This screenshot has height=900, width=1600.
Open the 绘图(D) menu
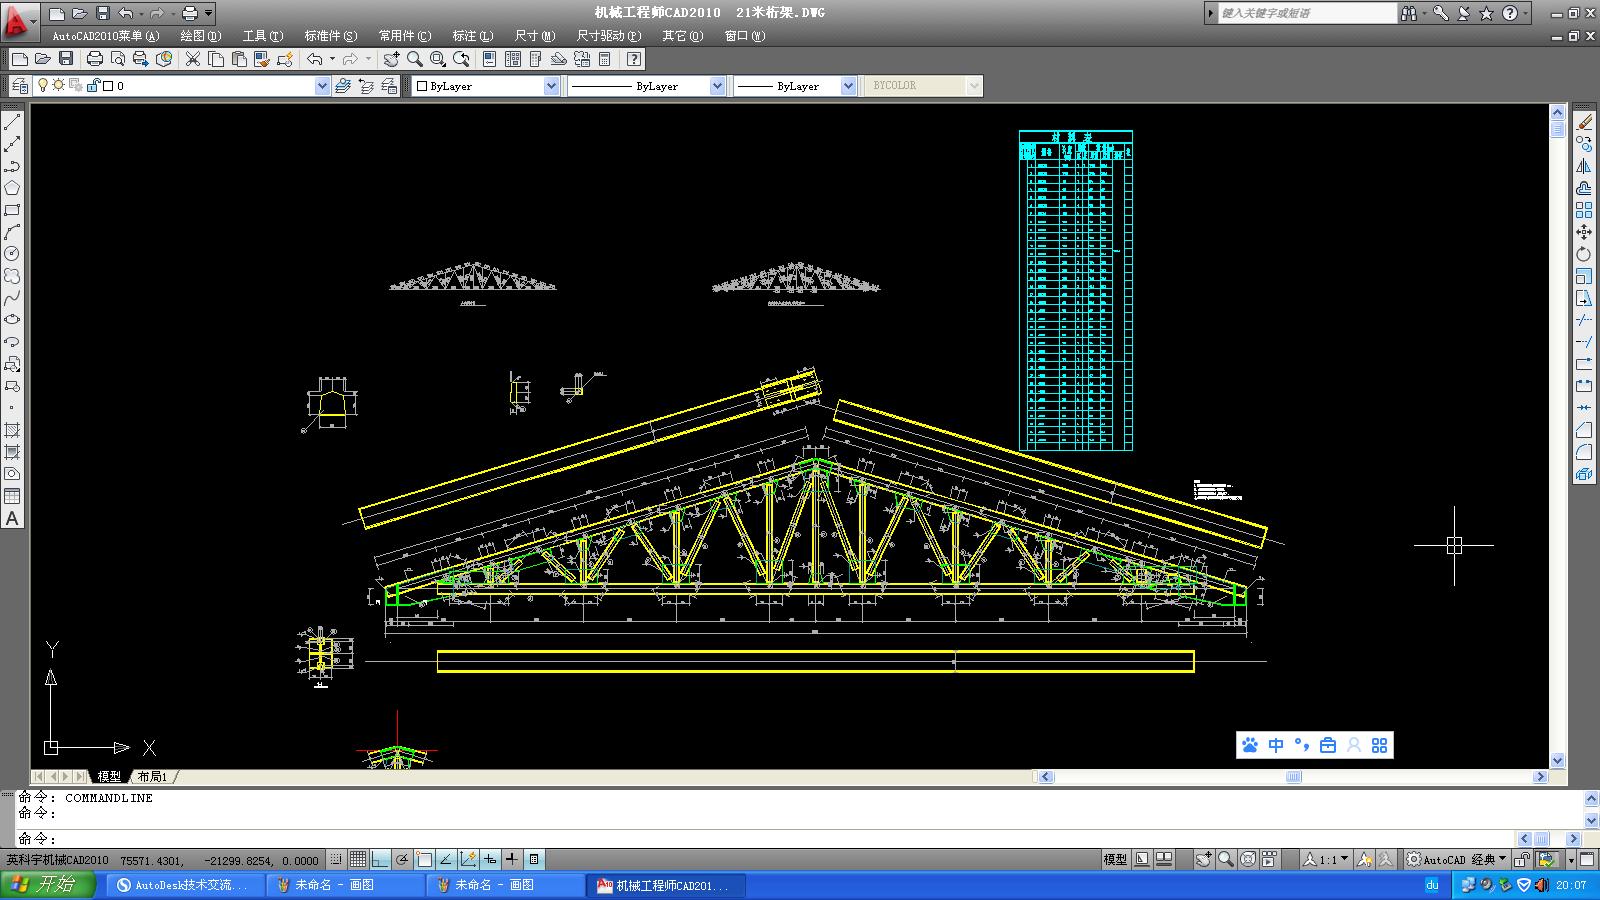click(200, 36)
